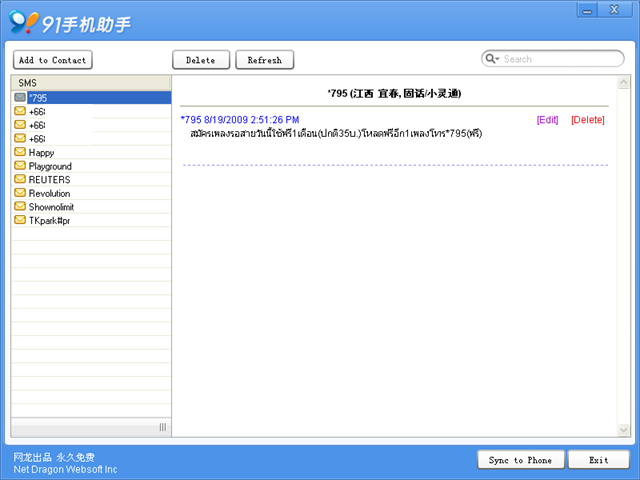Open the Shownolimit SMS thread
This screenshot has width=640, height=480.
91,207
